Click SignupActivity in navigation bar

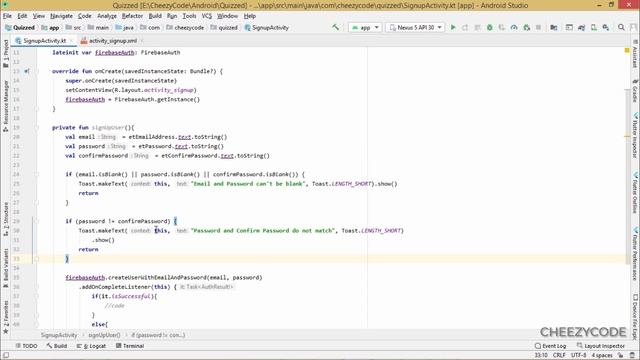pyautogui.click(x=267, y=27)
